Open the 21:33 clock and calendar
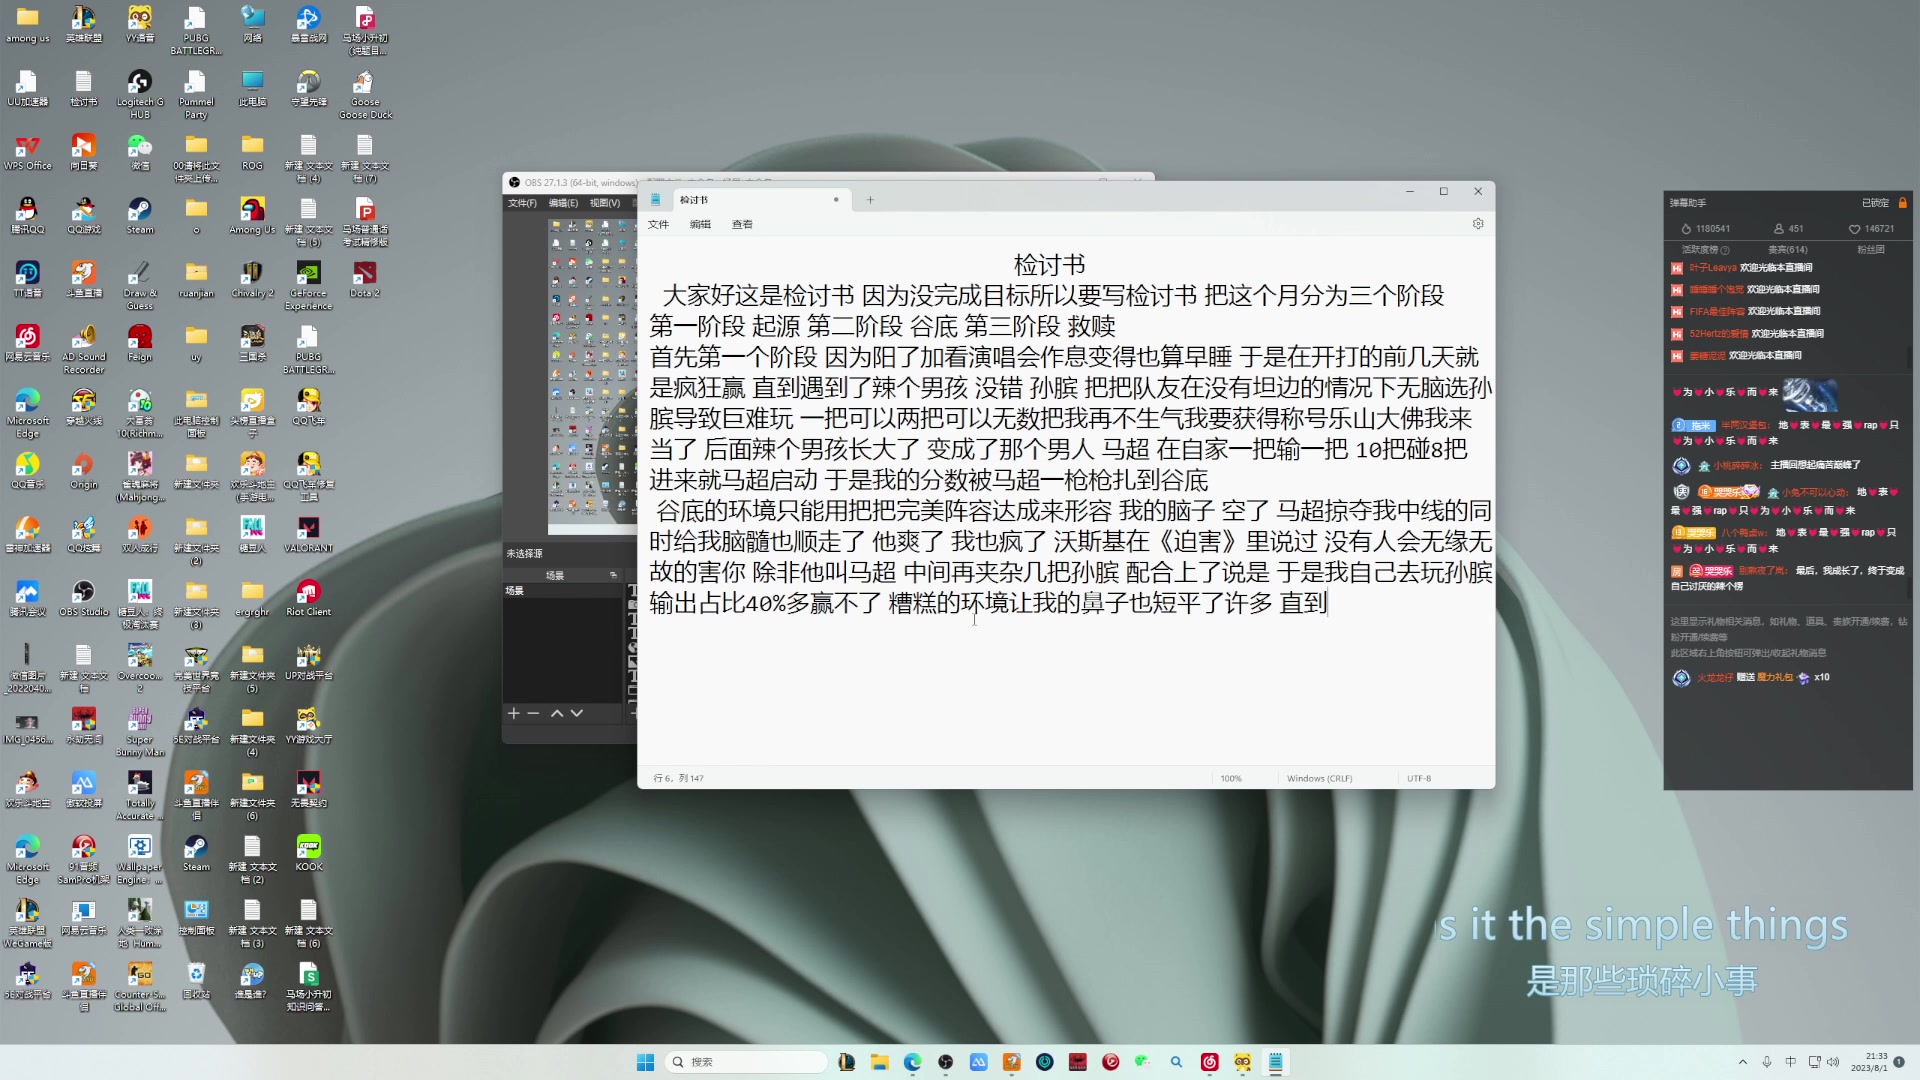This screenshot has height=1080, width=1920. tap(1868, 1062)
